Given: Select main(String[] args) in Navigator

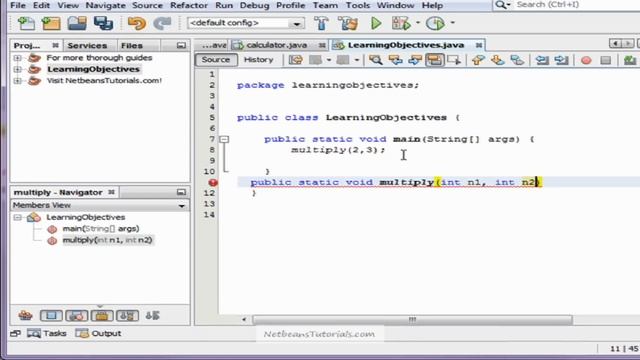Looking at the screenshot, I should tap(100, 229).
